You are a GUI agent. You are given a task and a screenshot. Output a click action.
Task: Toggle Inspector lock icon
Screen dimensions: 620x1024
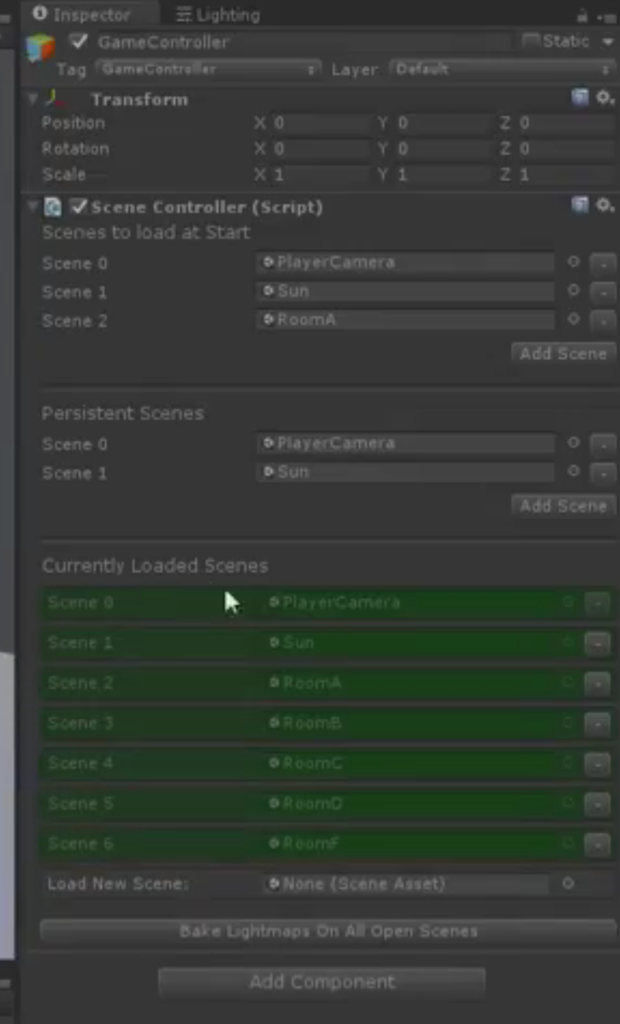pyautogui.click(x=581, y=15)
